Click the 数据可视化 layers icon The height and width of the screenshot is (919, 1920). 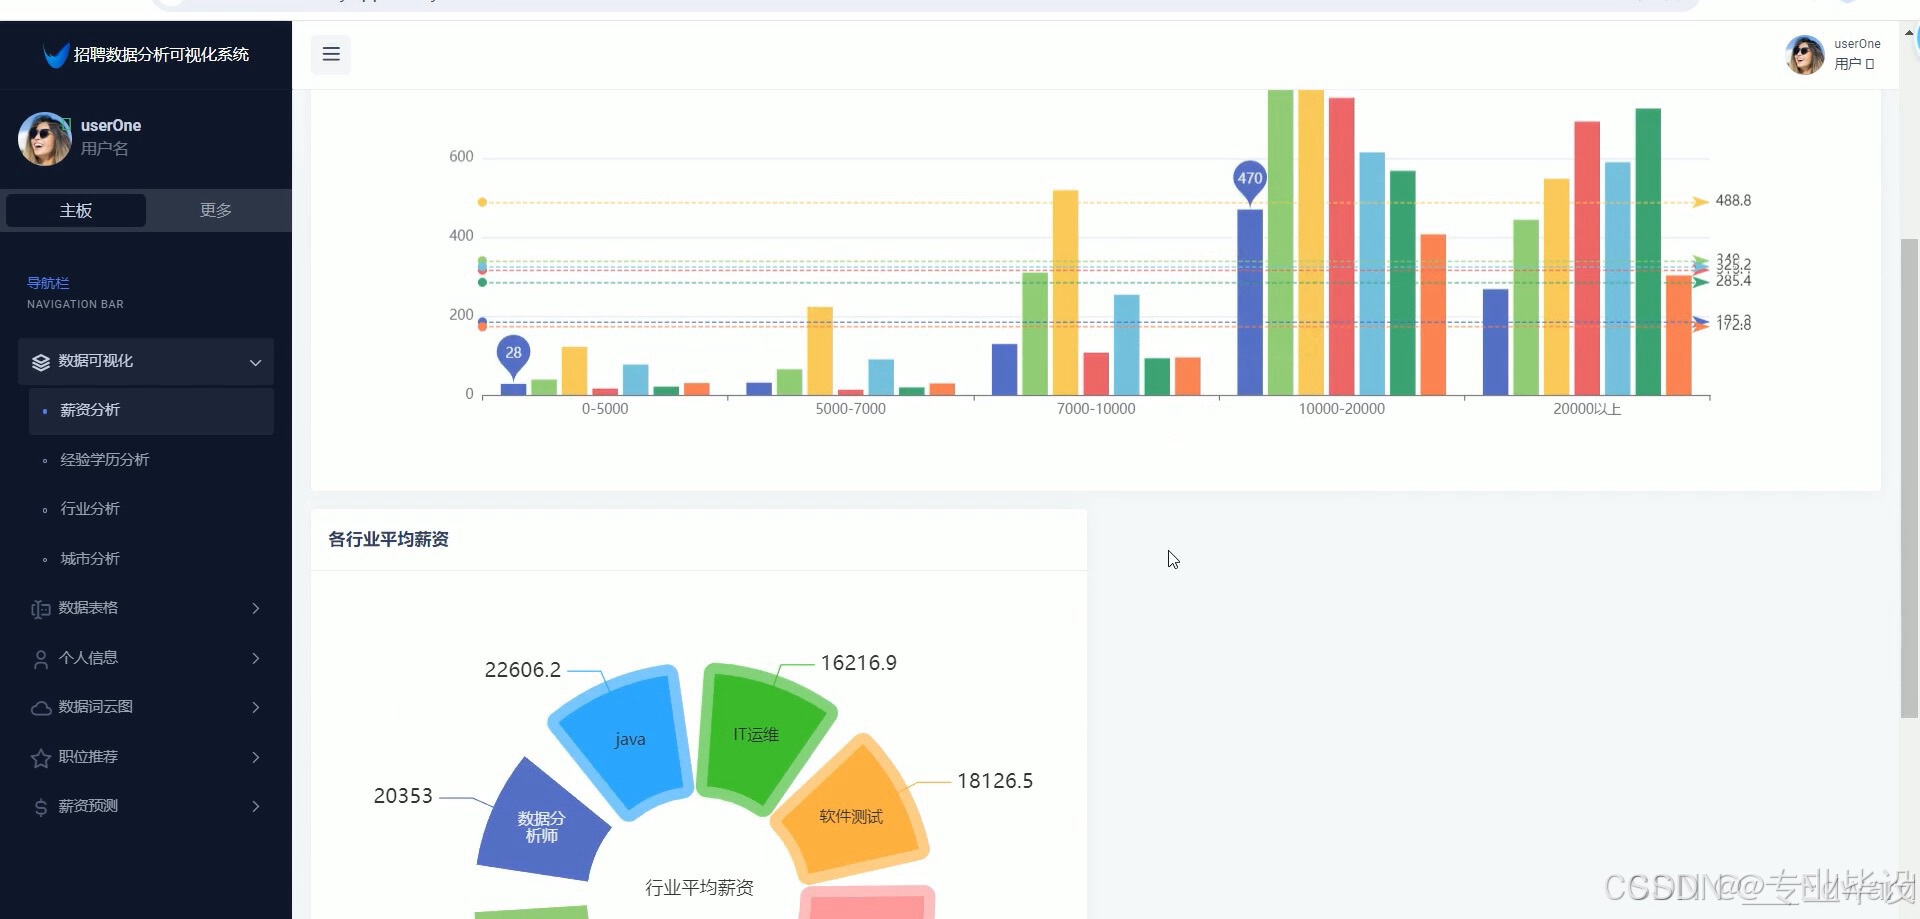coord(40,362)
